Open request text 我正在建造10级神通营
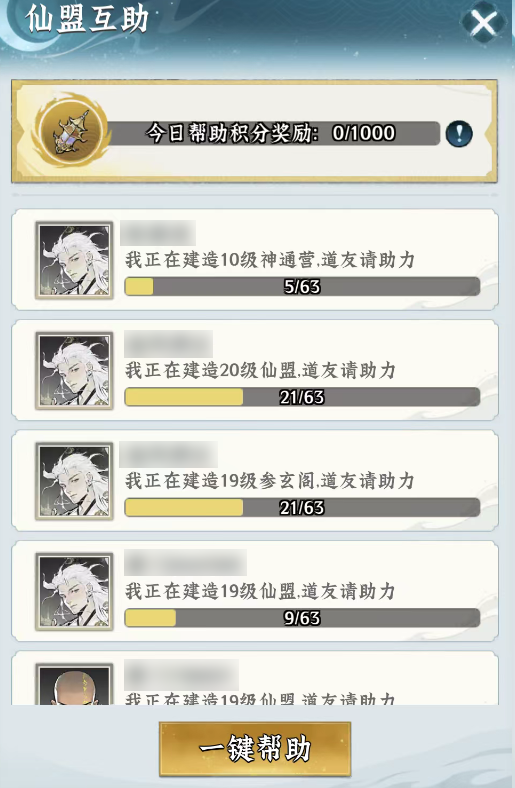 [x=270, y=260]
